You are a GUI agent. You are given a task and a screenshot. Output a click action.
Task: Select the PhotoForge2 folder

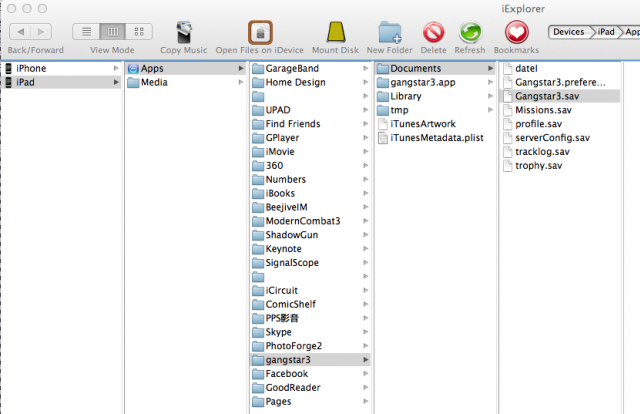click(x=310, y=346)
